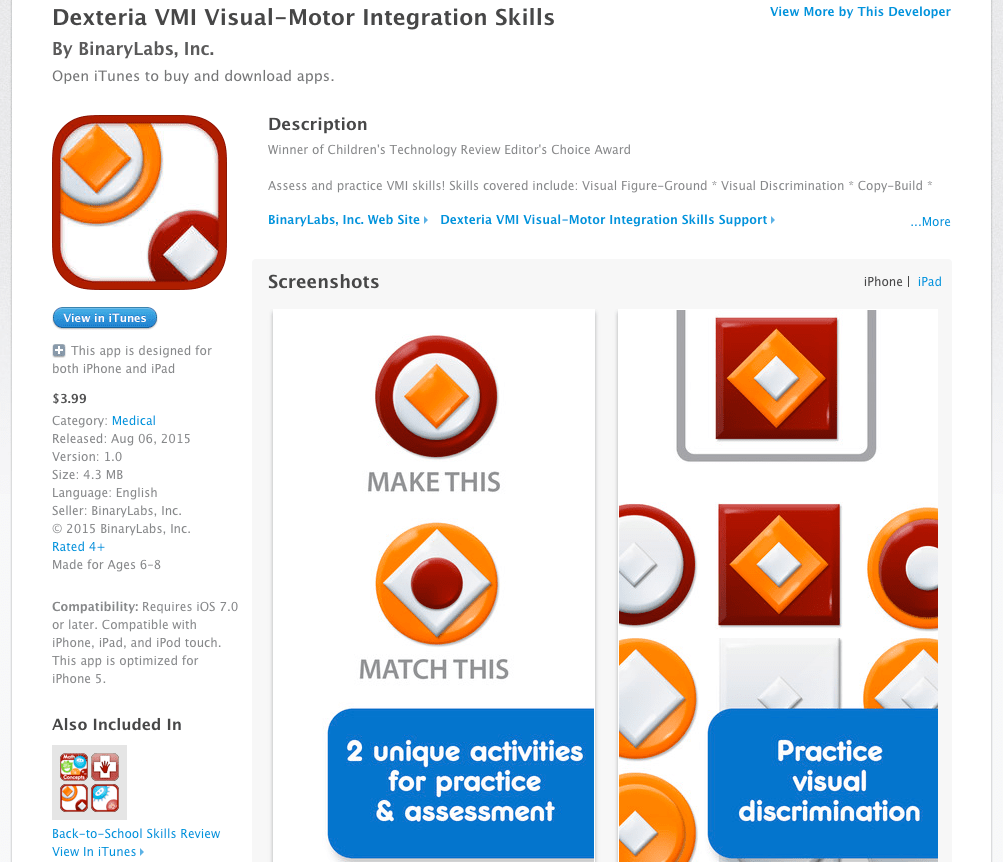The image size is (1003, 862).
Task: Click the Dexteria VMI app icon
Action: tap(140, 202)
